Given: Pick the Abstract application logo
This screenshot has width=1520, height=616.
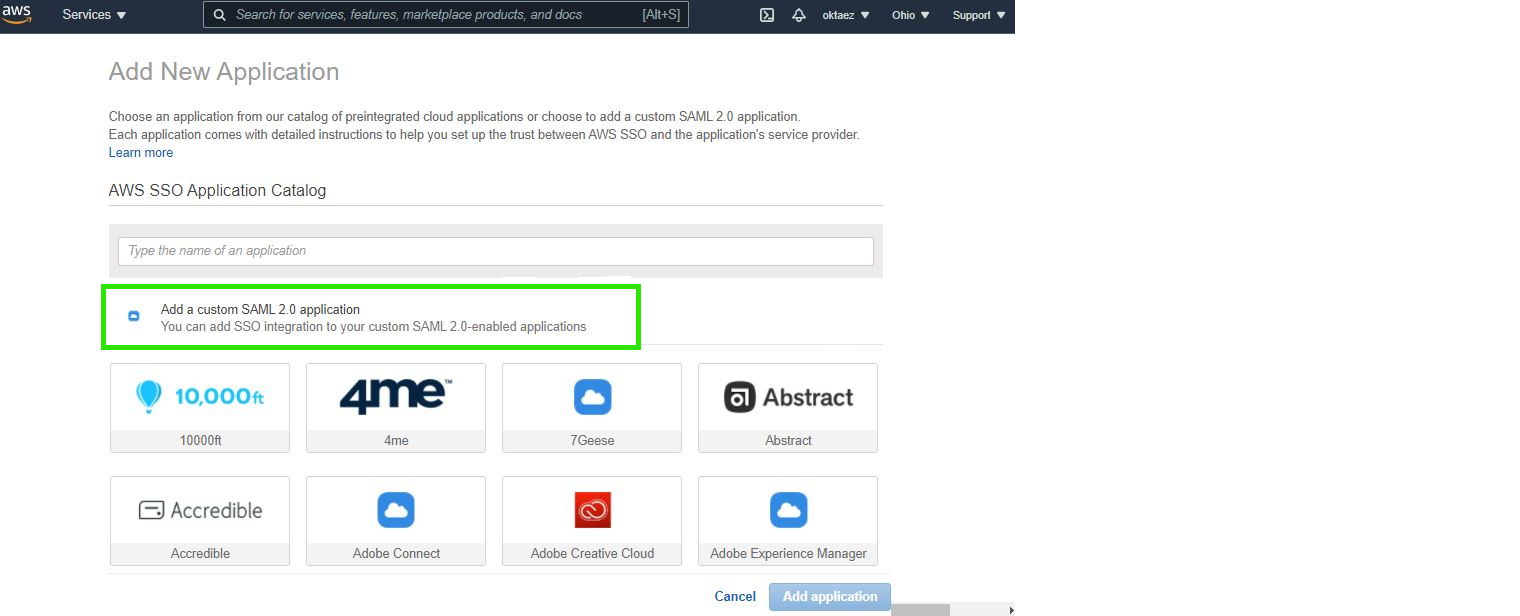Looking at the screenshot, I should coord(788,397).
